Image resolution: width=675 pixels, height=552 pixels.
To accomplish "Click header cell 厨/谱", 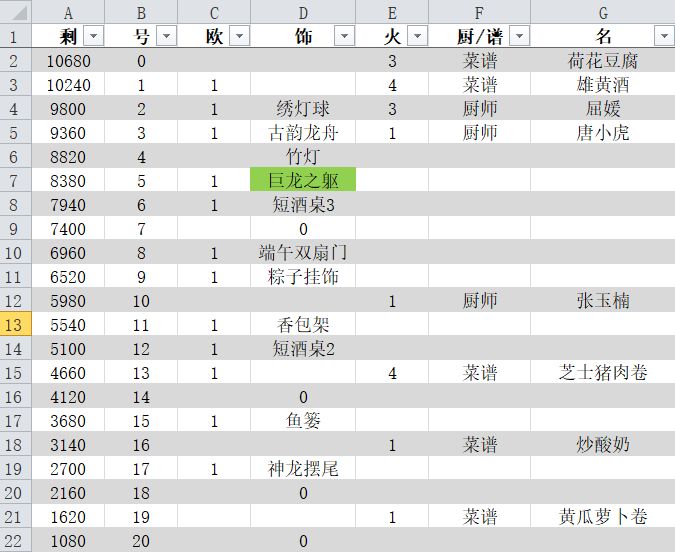I will (480, 36).
